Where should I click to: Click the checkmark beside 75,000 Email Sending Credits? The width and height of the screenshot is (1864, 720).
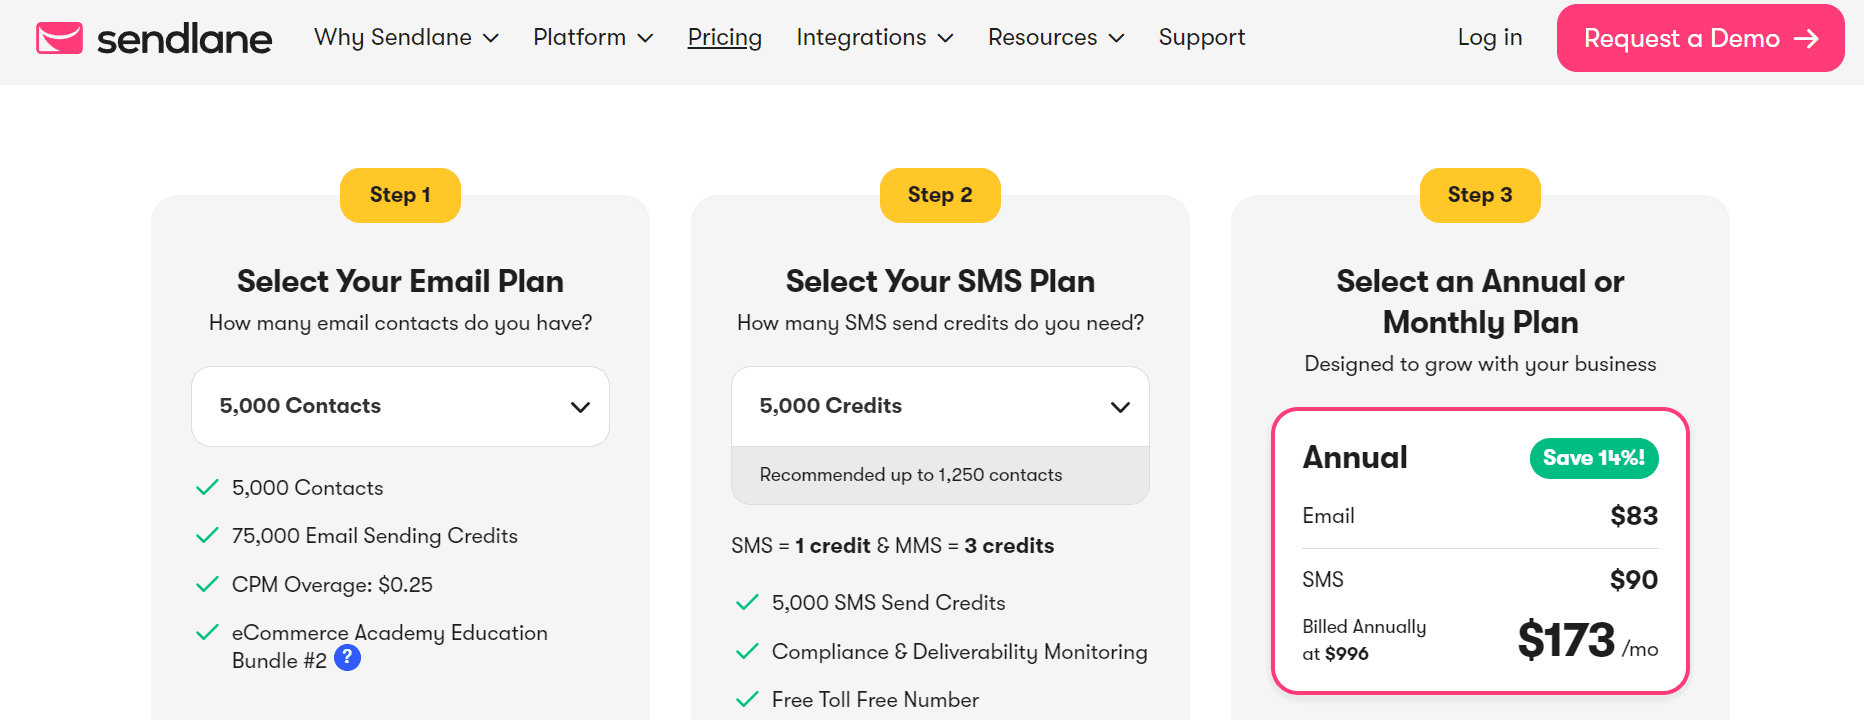point(207,536)
